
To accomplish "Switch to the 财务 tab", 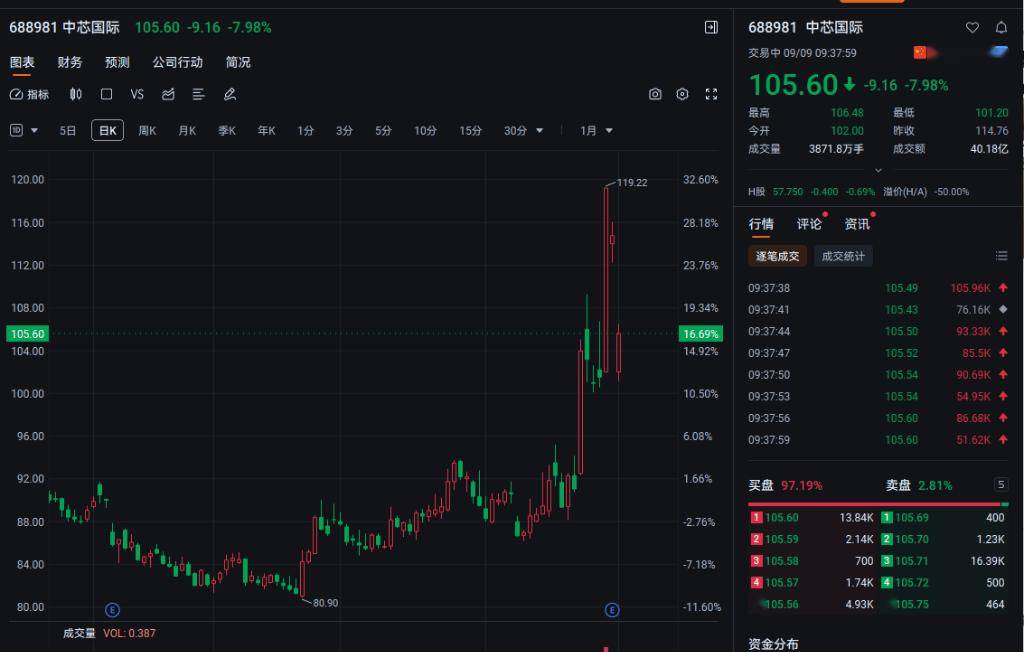I will pyautogui.click(x=70, y=62).
